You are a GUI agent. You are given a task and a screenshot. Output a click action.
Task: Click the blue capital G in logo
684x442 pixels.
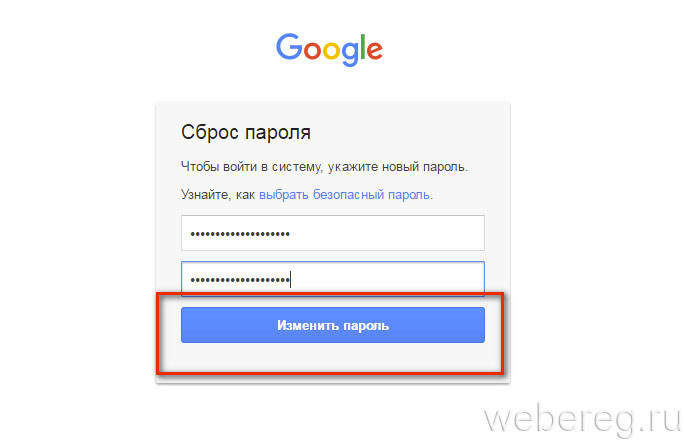pos(289,47)
